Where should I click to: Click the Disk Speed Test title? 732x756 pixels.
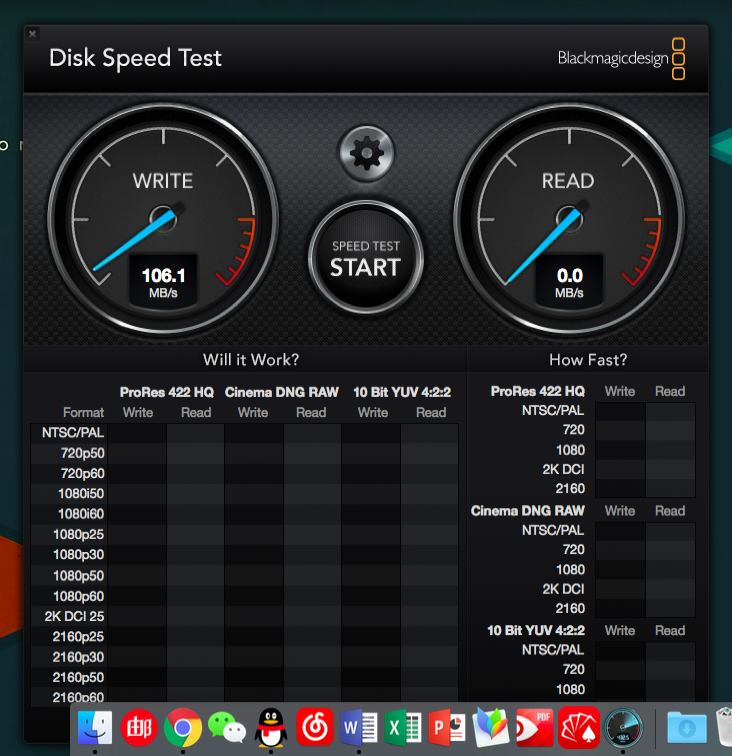coord(136,58)
